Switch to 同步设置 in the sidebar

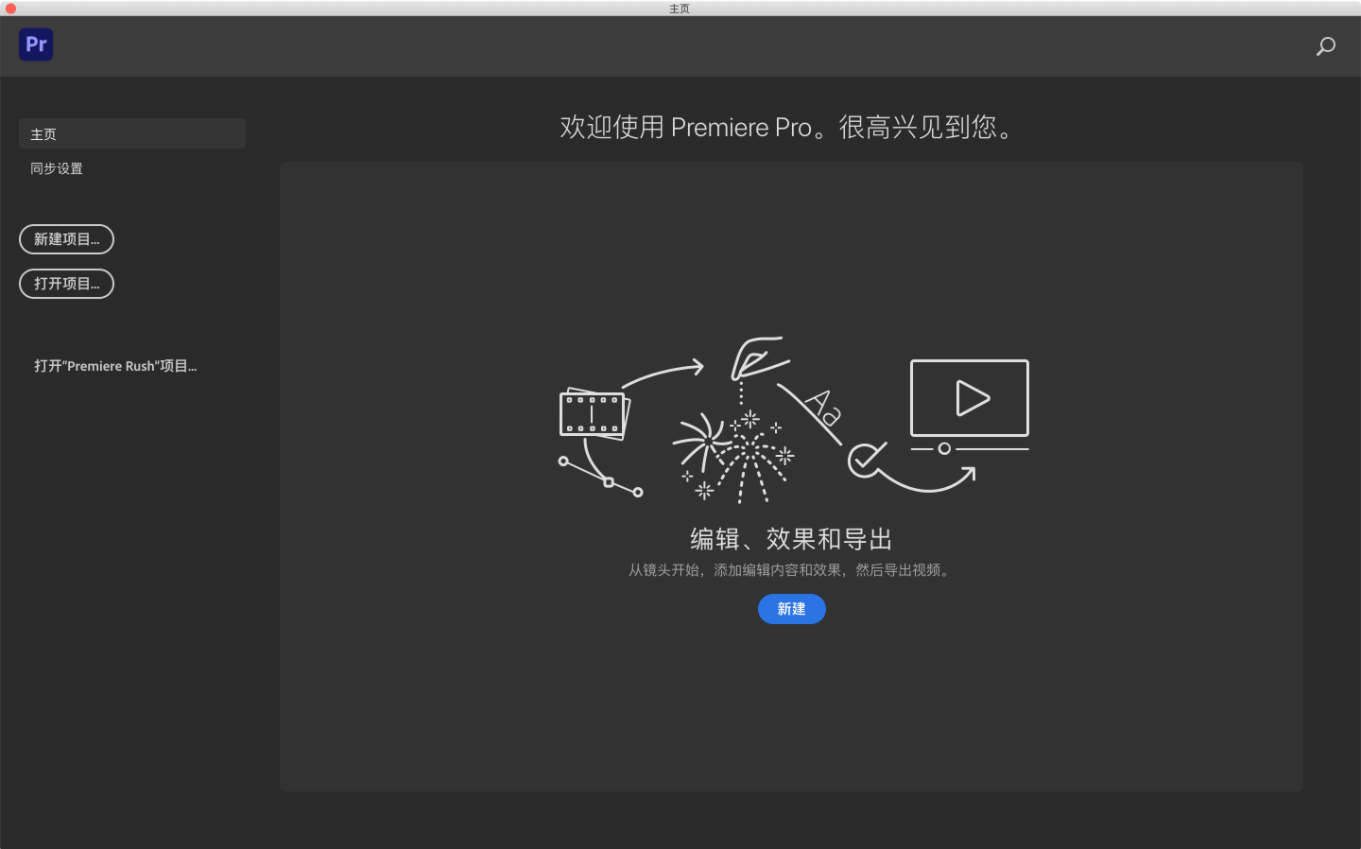[56, 168]
